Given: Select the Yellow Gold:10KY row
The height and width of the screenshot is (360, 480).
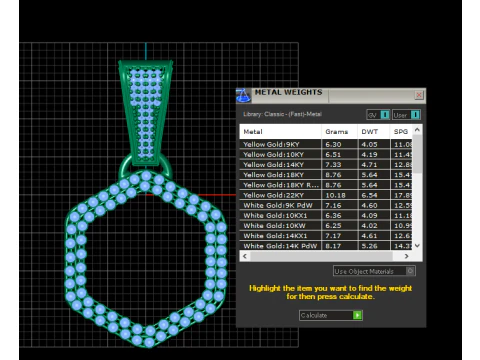Looking at the screenshot, I should [326, 155].
